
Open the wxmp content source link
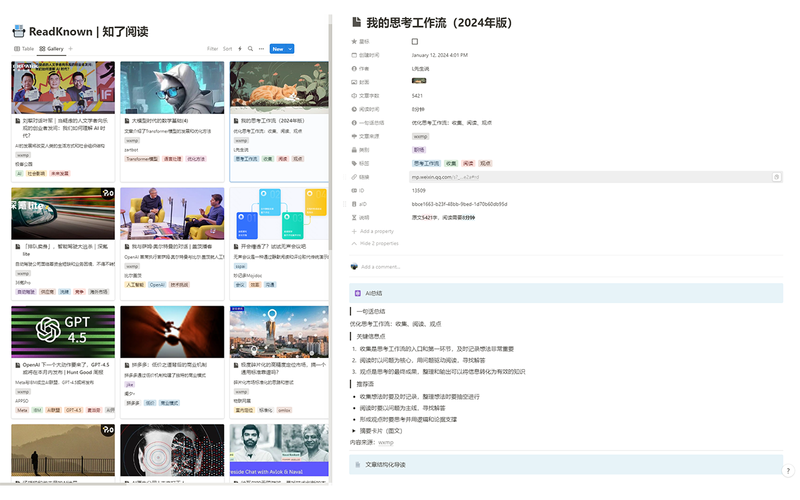point(386,442)
